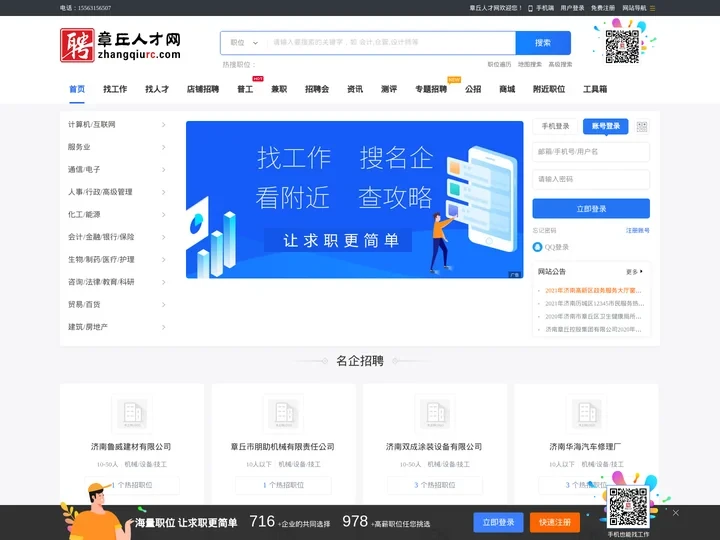This screenshot has height=540, width=720.
Task: Click the 注册账号 link
Action: pos(638,231)
